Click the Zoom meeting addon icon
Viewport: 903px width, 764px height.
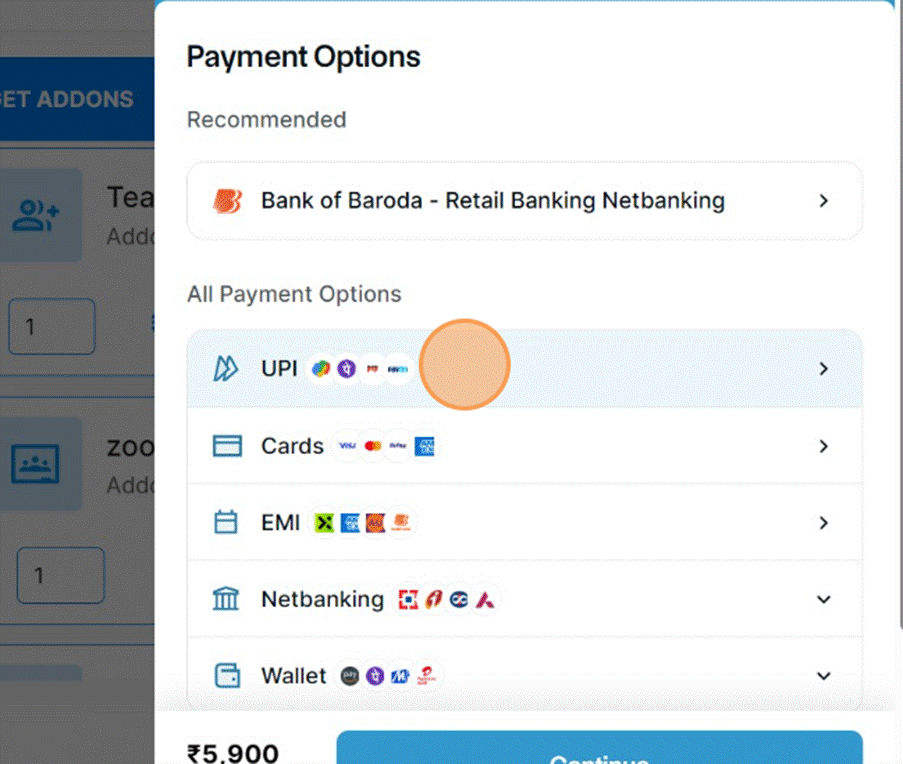coord(37,463)
